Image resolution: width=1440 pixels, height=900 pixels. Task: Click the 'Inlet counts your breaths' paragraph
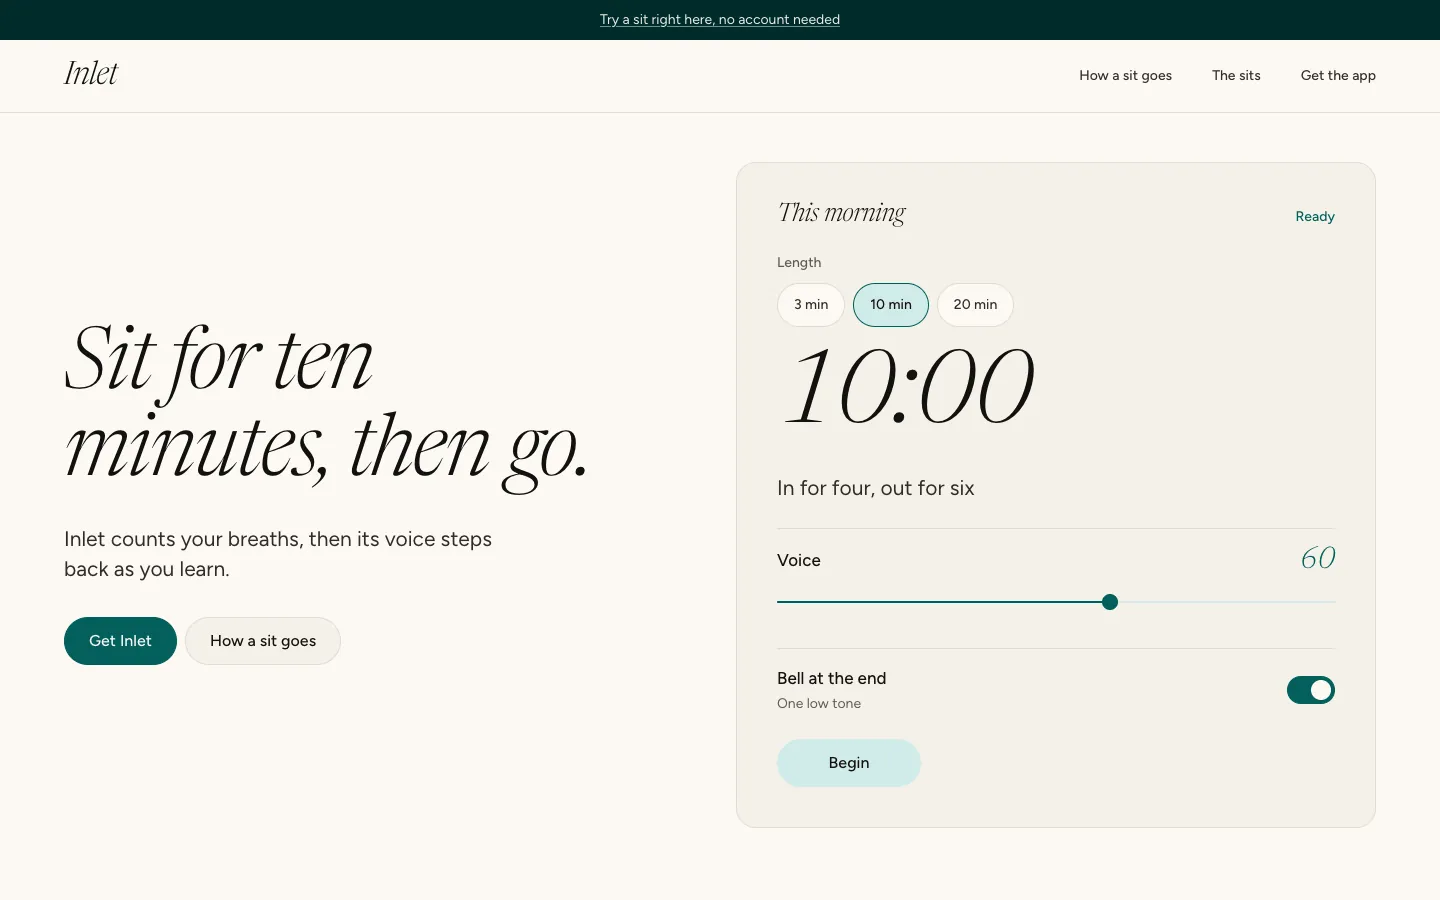tap(278, 554)
